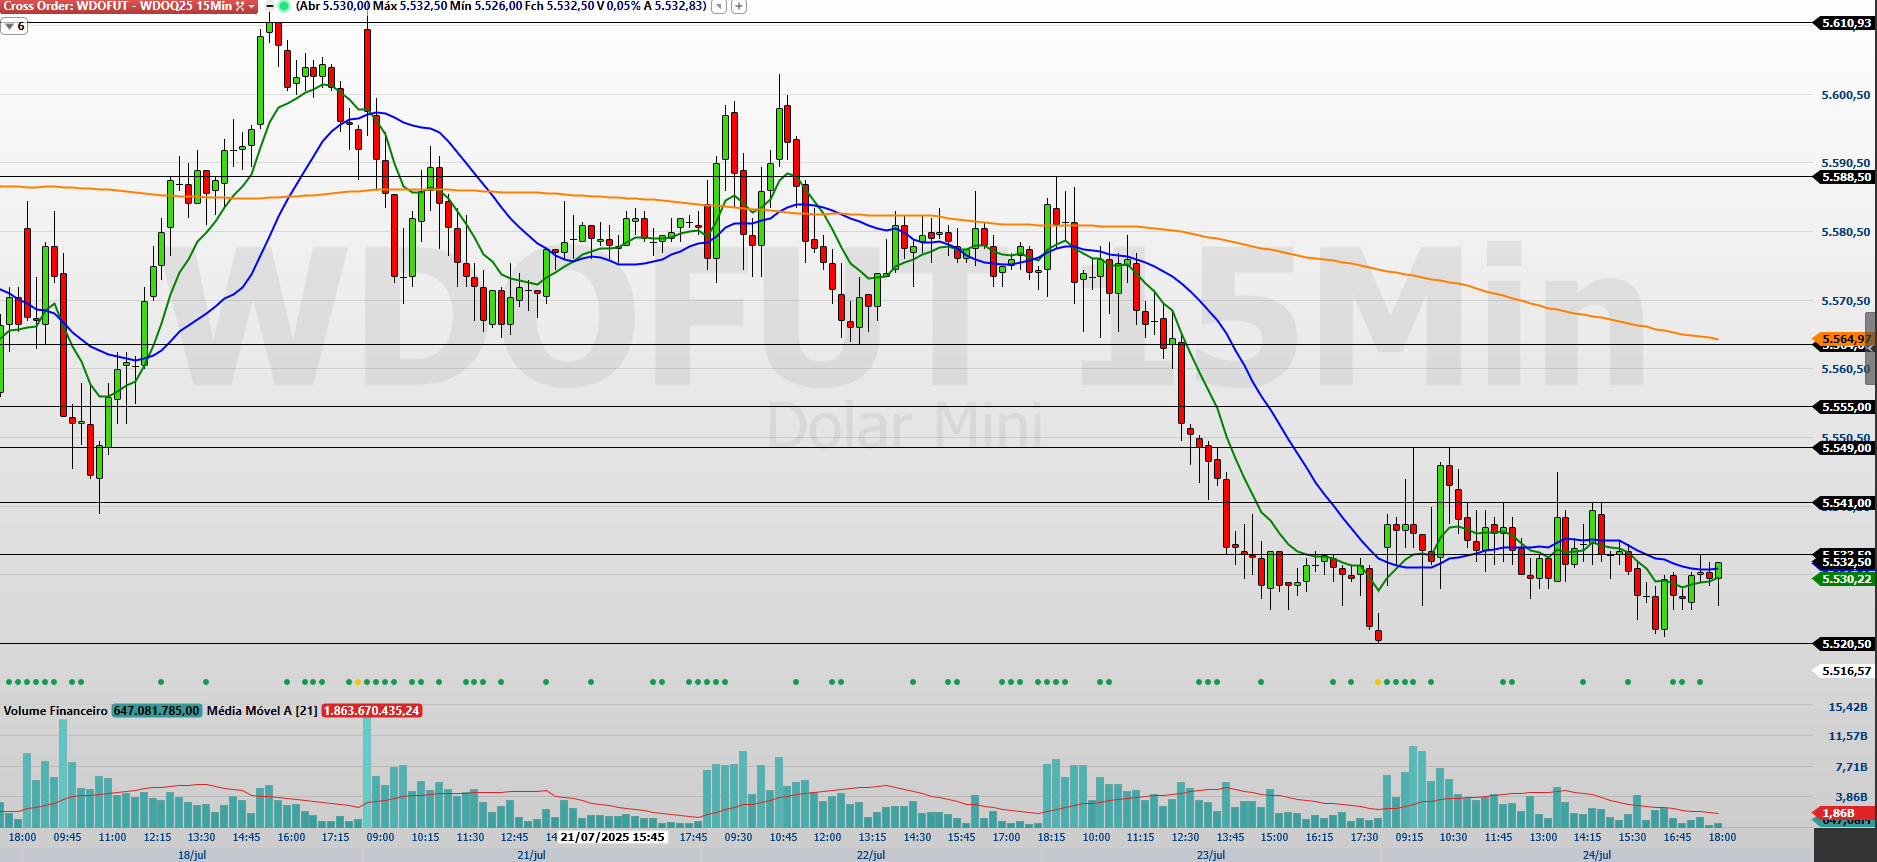This screenshot has width=1877, height=862.
Task: Click the vertical scrollbar handle on price axis
Action: tap(1870, 347)
